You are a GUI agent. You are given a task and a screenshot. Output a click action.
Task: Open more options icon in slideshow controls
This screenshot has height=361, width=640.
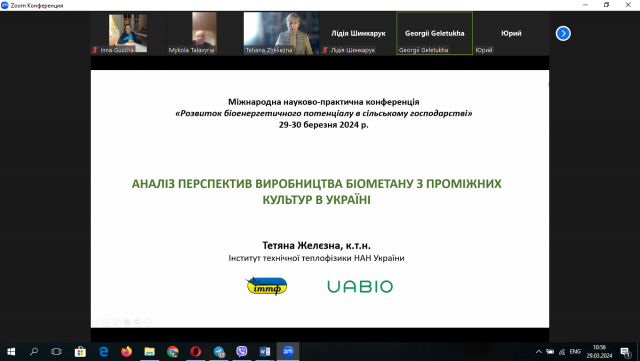tap(148, 322)
